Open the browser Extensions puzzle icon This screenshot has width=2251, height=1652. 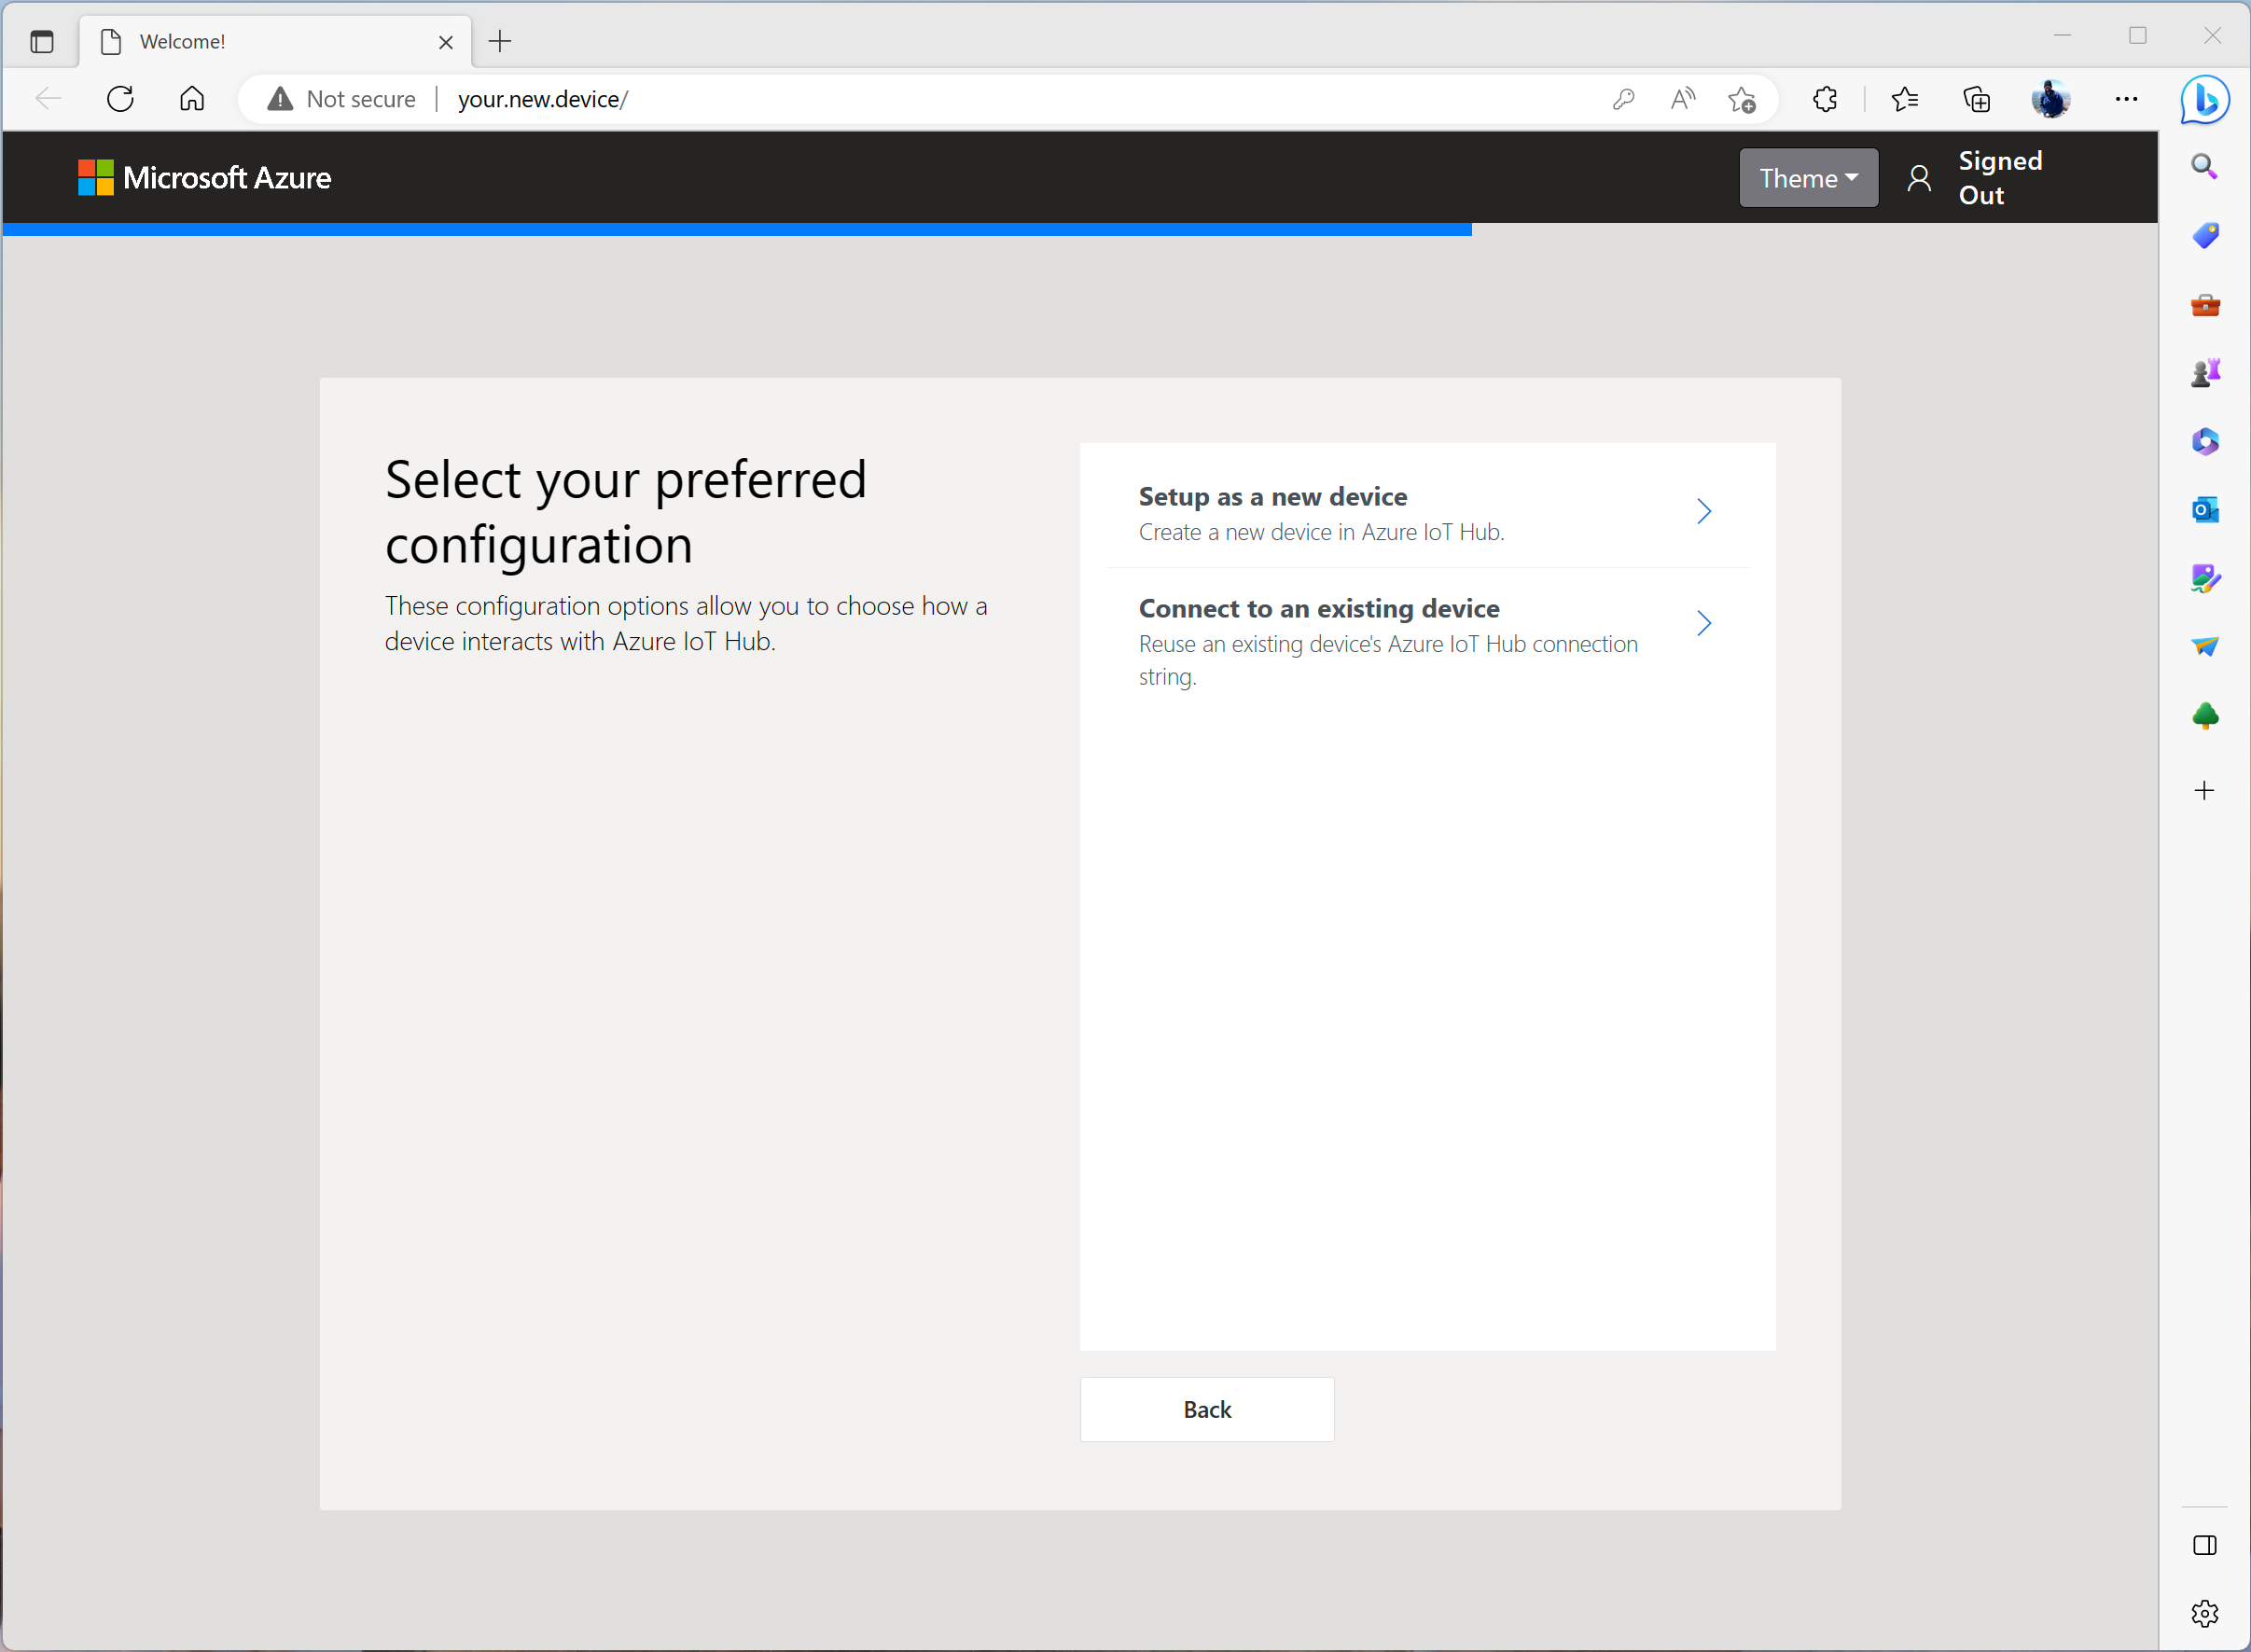pos(1825,99)
